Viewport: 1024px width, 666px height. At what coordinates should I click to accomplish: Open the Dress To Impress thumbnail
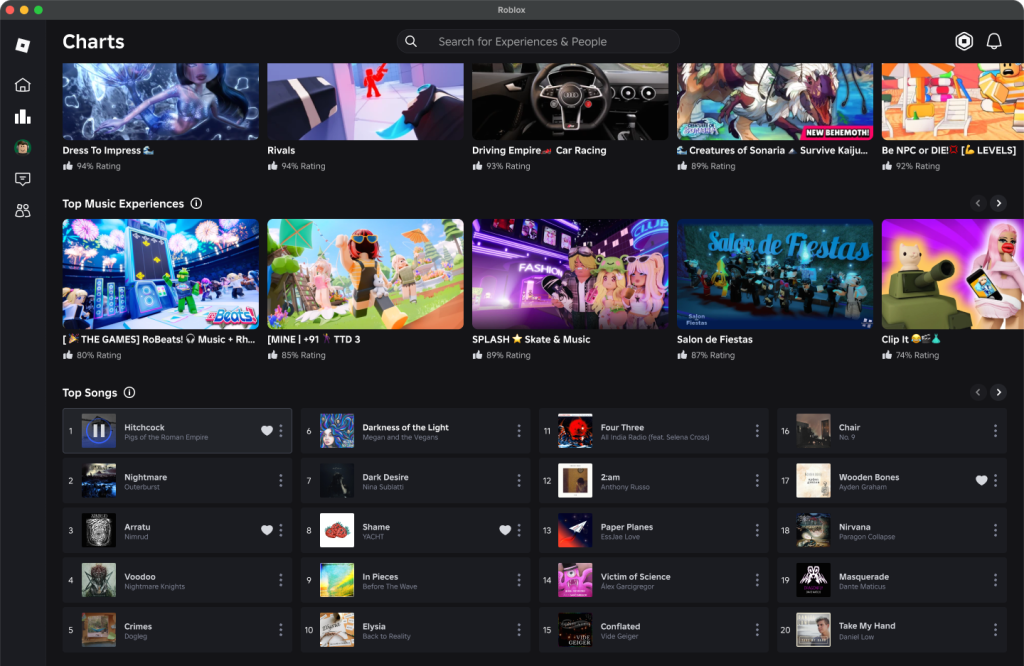tap(161, 101)
